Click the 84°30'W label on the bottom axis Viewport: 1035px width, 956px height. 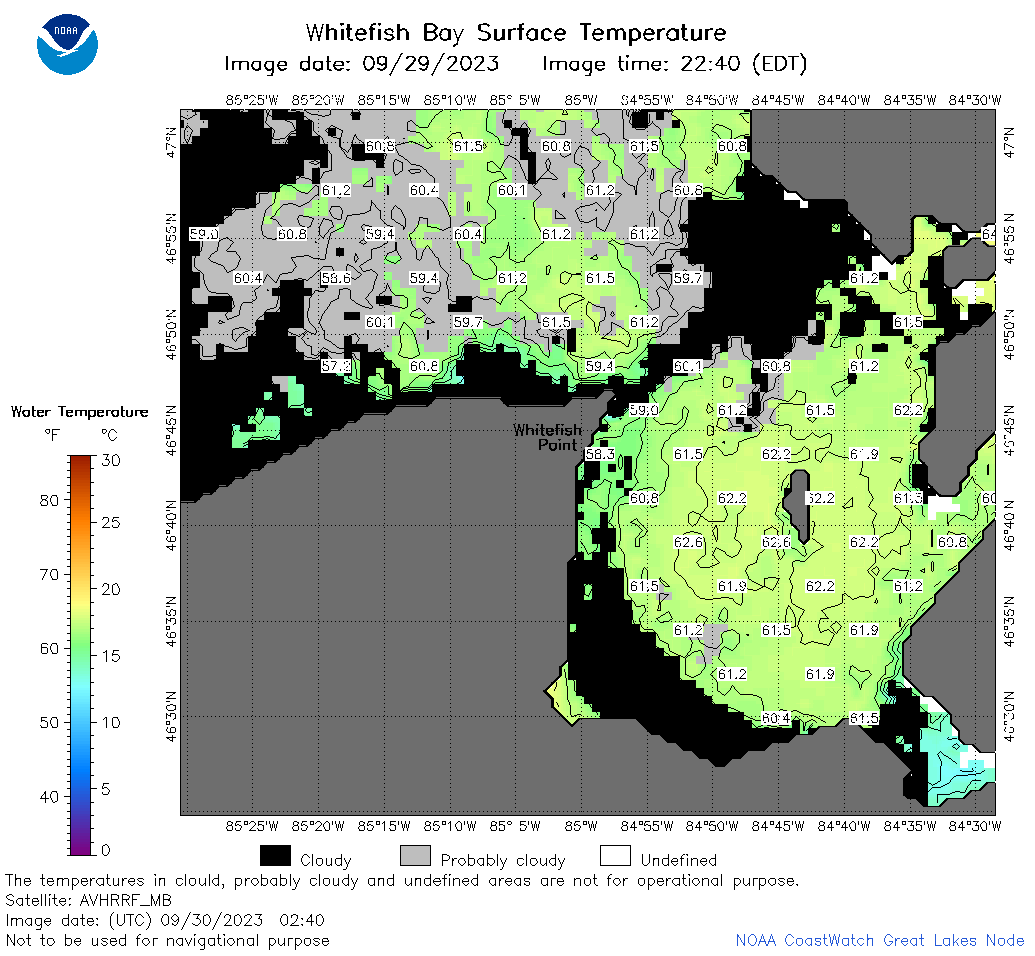975,826
